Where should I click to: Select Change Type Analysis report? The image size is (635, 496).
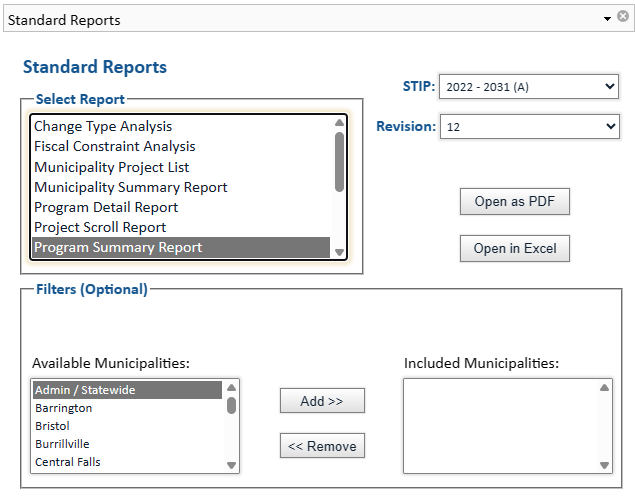pyautogui.click(x=181, y=126)
